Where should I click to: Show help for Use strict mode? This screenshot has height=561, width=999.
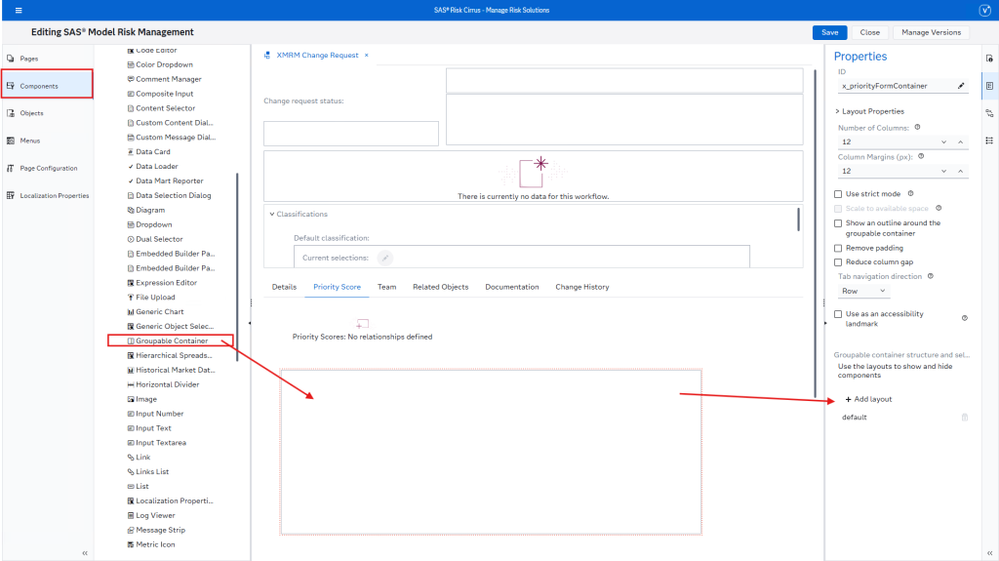(x=910, y=194)
